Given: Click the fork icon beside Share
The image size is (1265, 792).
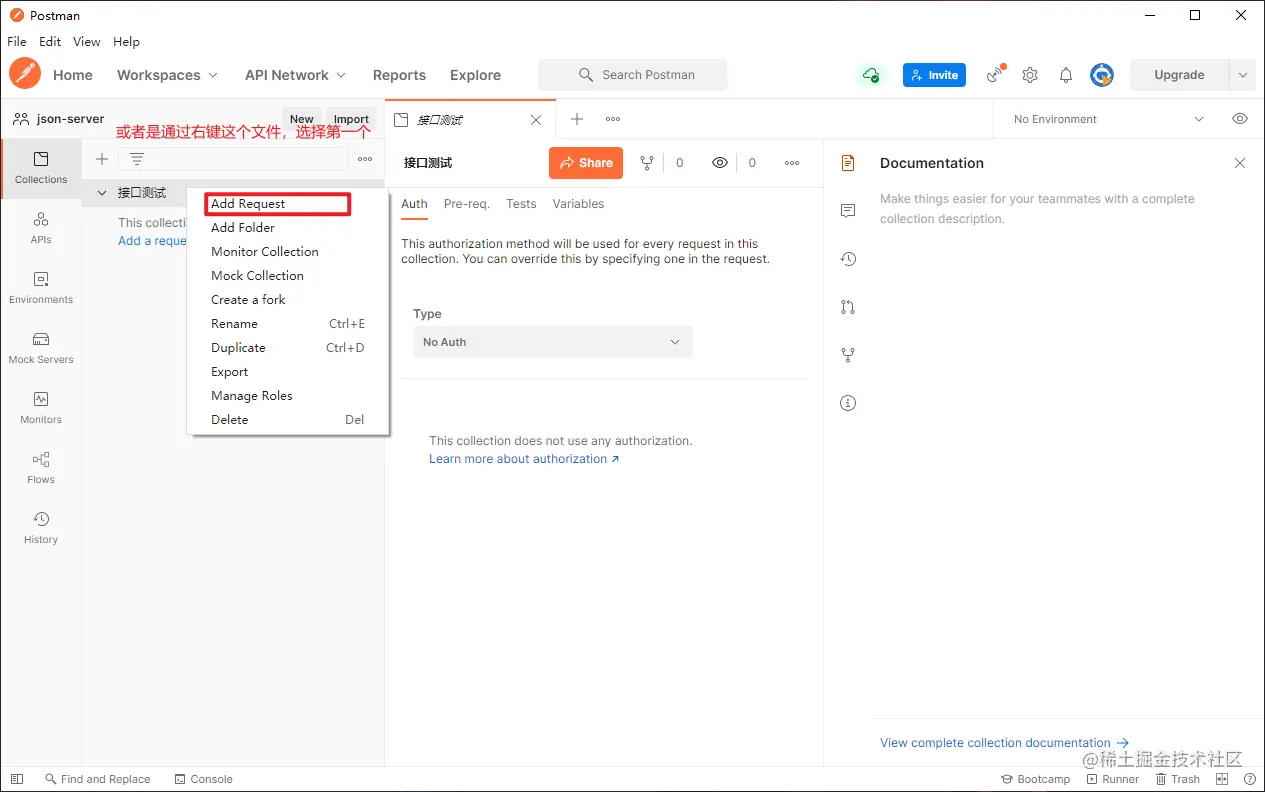Looking at the screenshot, I should click(647, 163).
